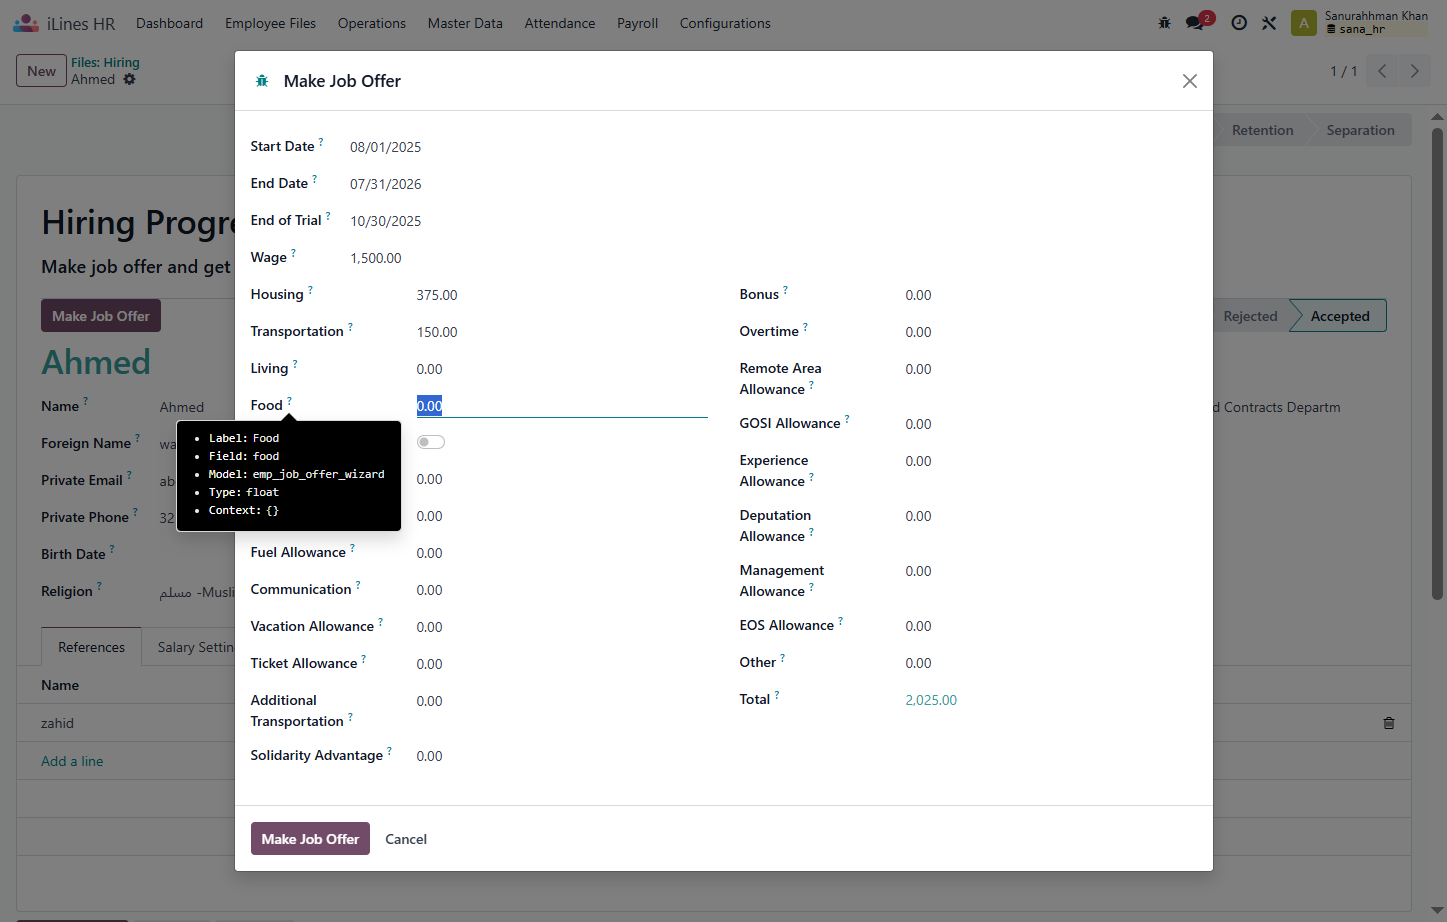This screenshot has height=922, width=1447.
Task: Click the Wage value 1,500.00
Action: pos(376,258)
